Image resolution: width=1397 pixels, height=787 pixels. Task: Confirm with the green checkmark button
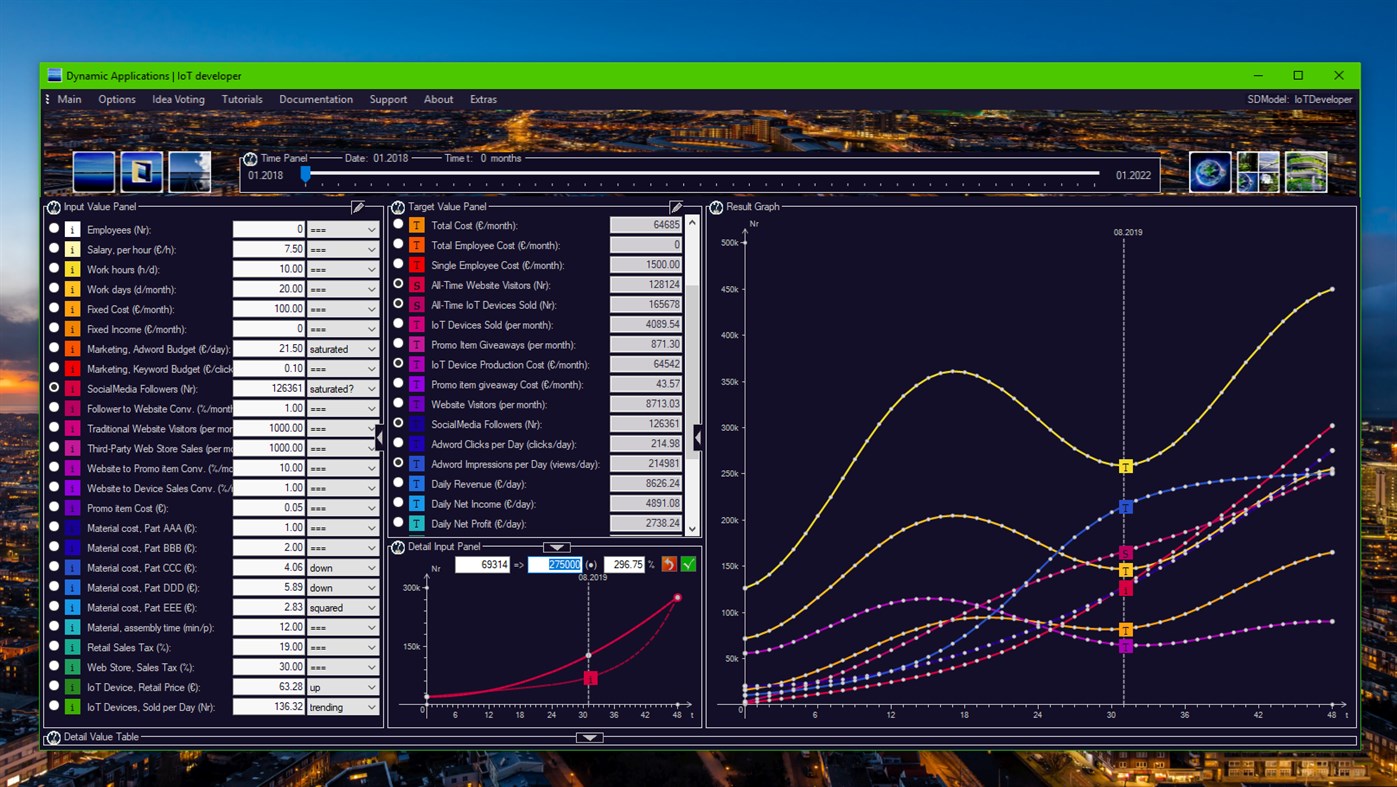coord(687,564)
